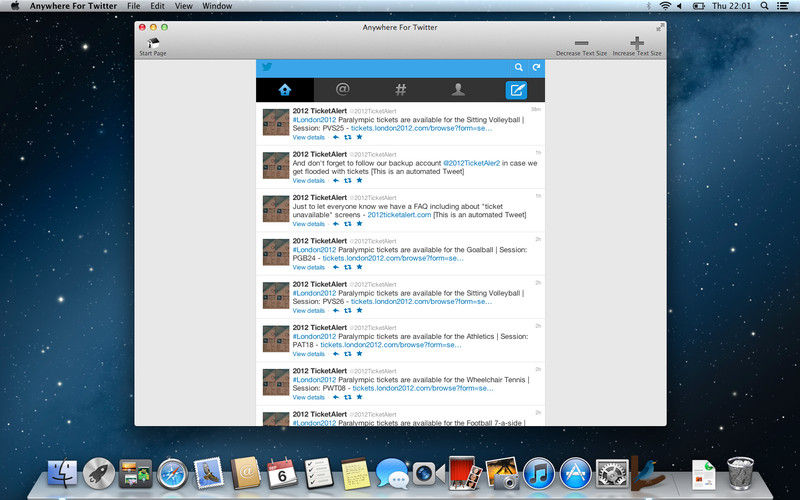Open the View menu

tap(184, 6)
